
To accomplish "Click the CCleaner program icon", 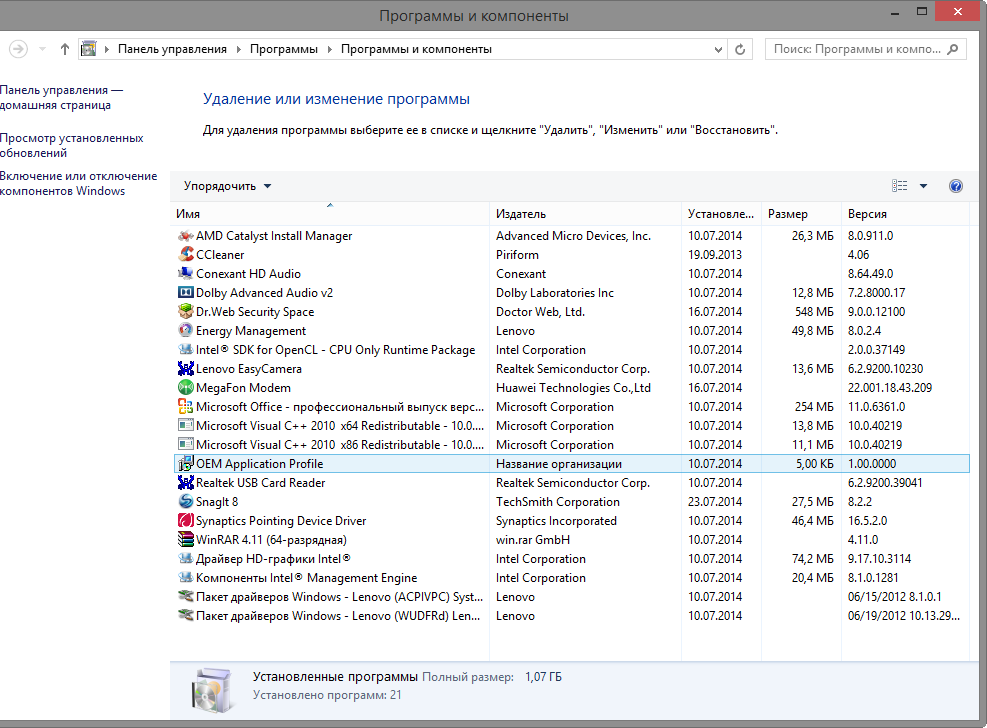I will click(x=186, y=255).
